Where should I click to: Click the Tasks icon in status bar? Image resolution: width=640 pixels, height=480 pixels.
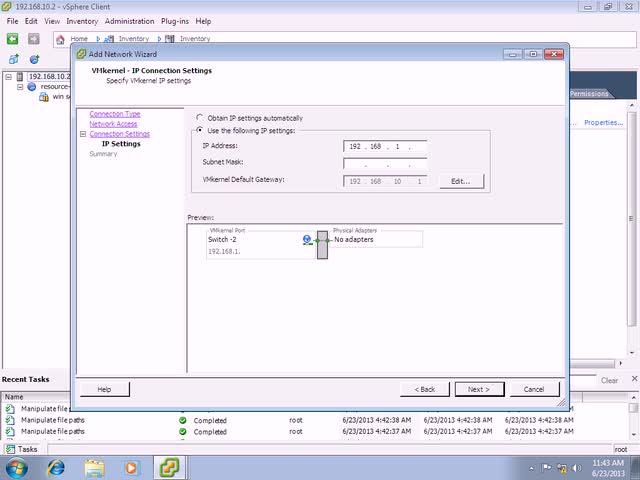click(x=10, y=449)
